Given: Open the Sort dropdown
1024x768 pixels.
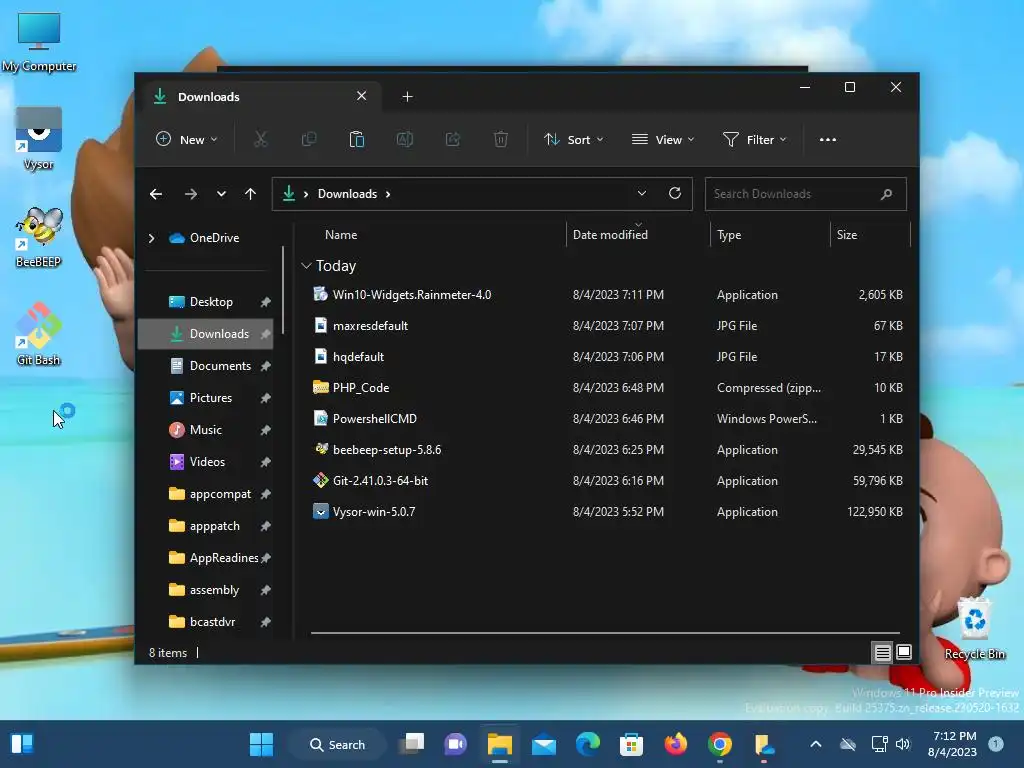Looking at the screenshot, I should coord(573,139).
